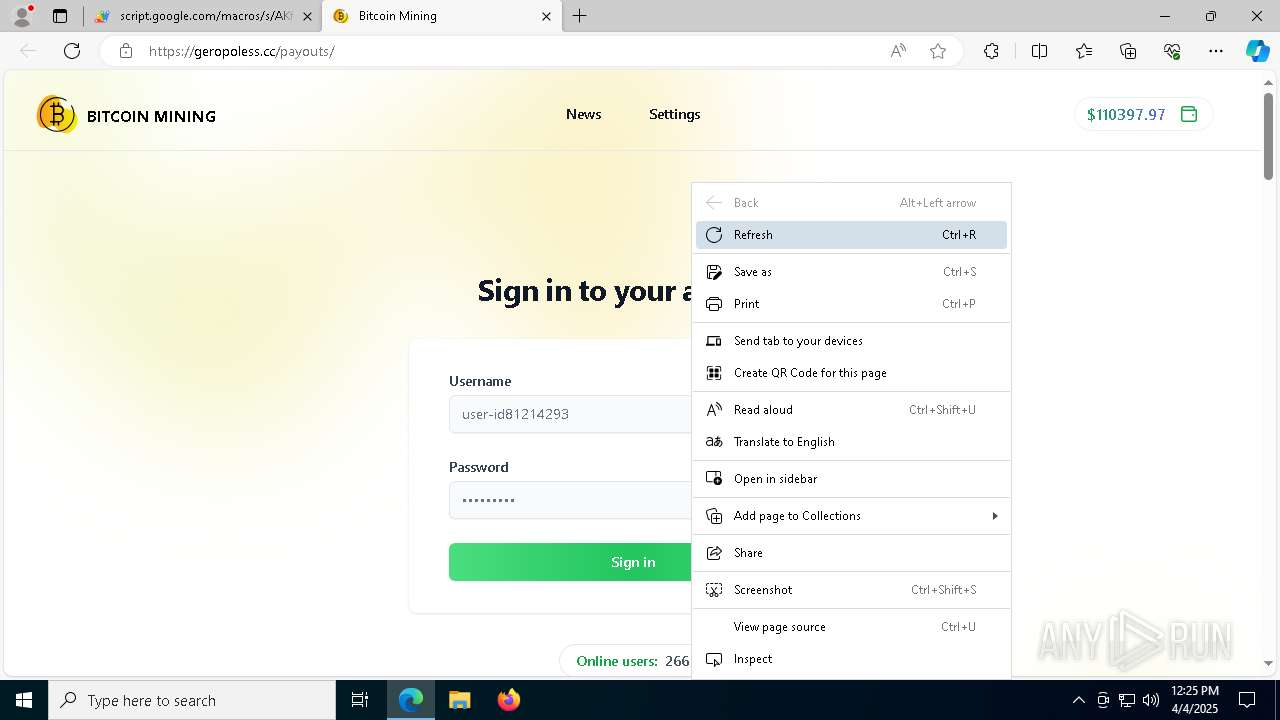
Task: Select Share from context menu
Action: pyautogui.click(x=851, y=553)
